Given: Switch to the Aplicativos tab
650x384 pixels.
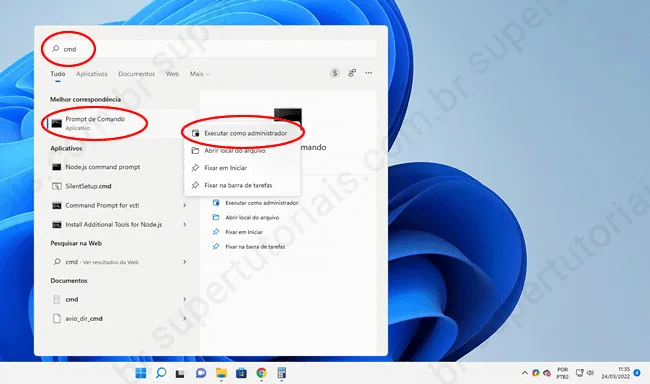Looking at the screenshot, I should click(92, 74).
